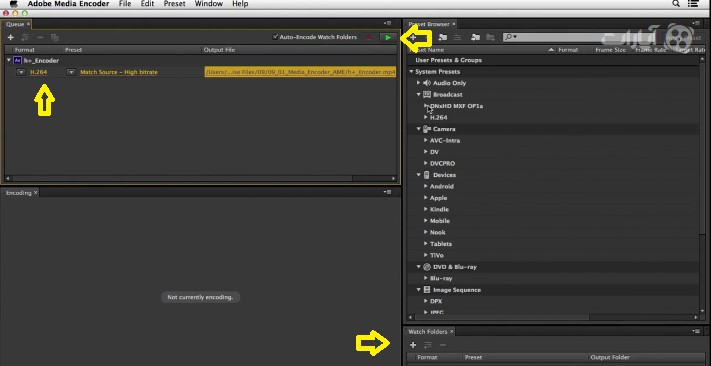711x366 pixels.
Task: Open Preset Settings in Preset Browser toolbar
Action: (458, 38)
